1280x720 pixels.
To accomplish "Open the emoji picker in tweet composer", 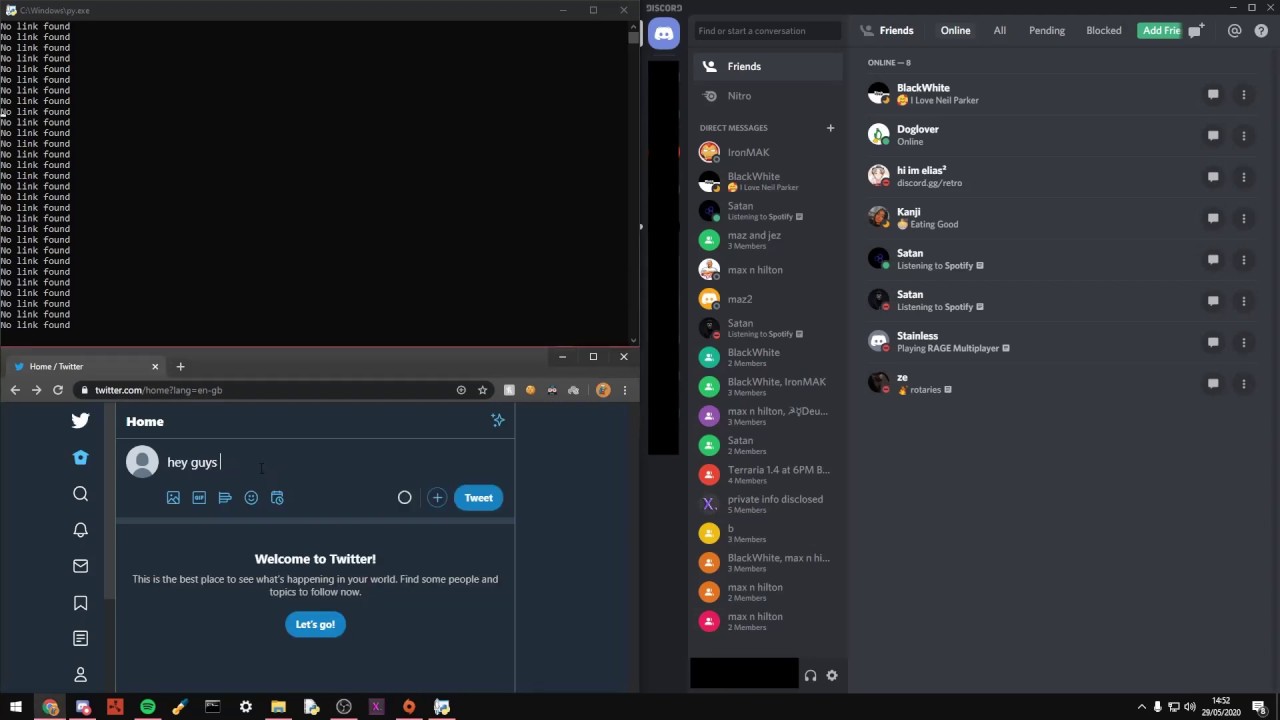I will coord(251,498).
